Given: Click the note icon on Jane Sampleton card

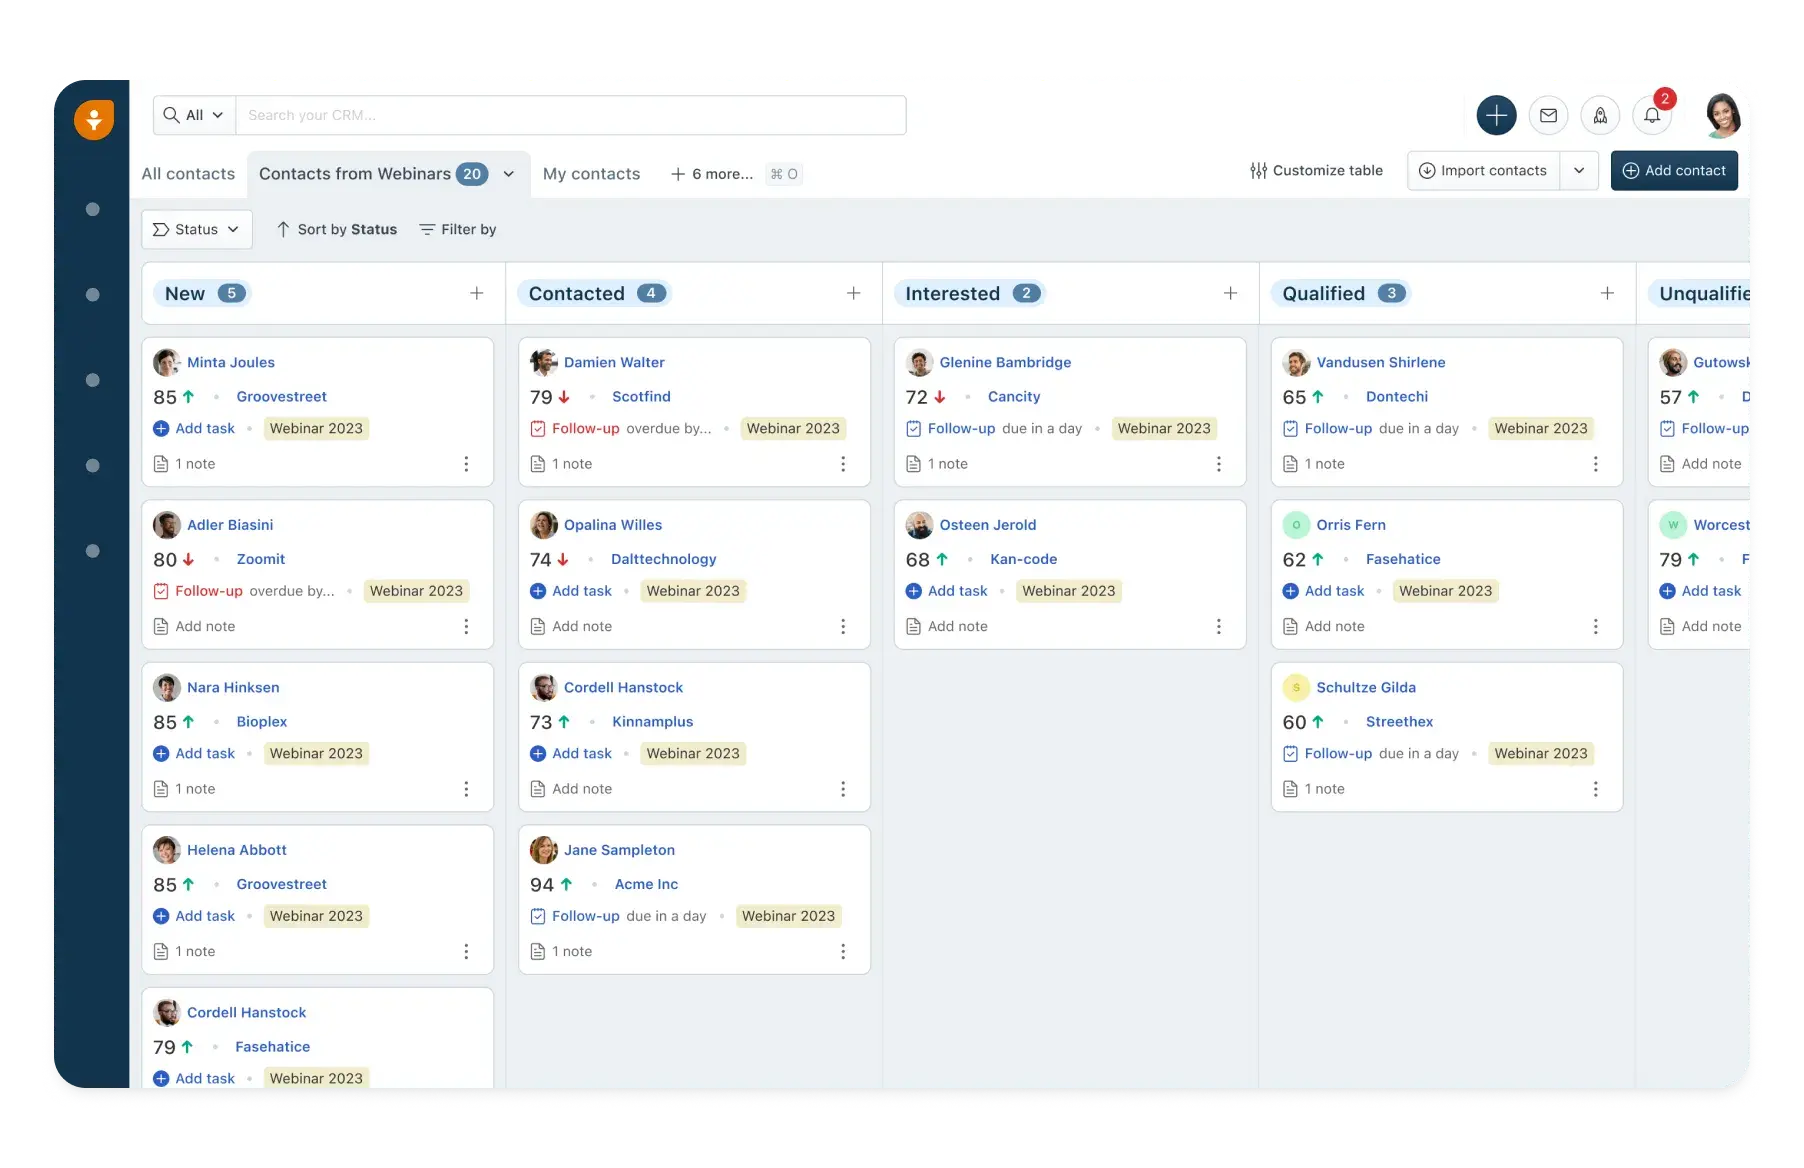Looking at the screenshot, I should 538,951.
